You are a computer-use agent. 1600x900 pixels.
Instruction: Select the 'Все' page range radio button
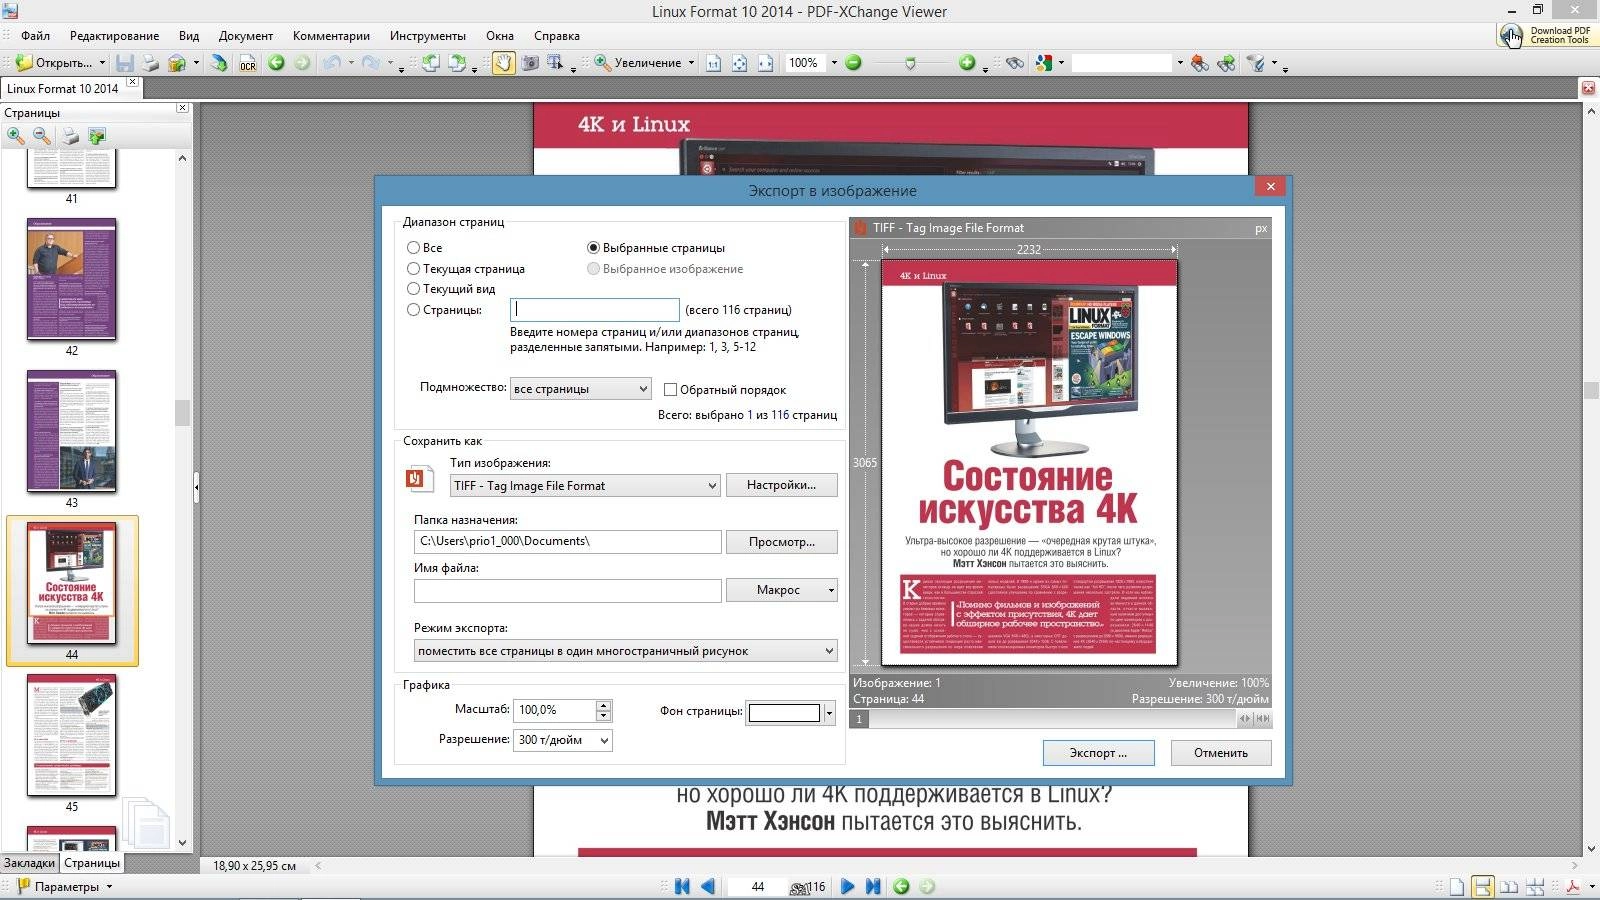click(413, 247)
